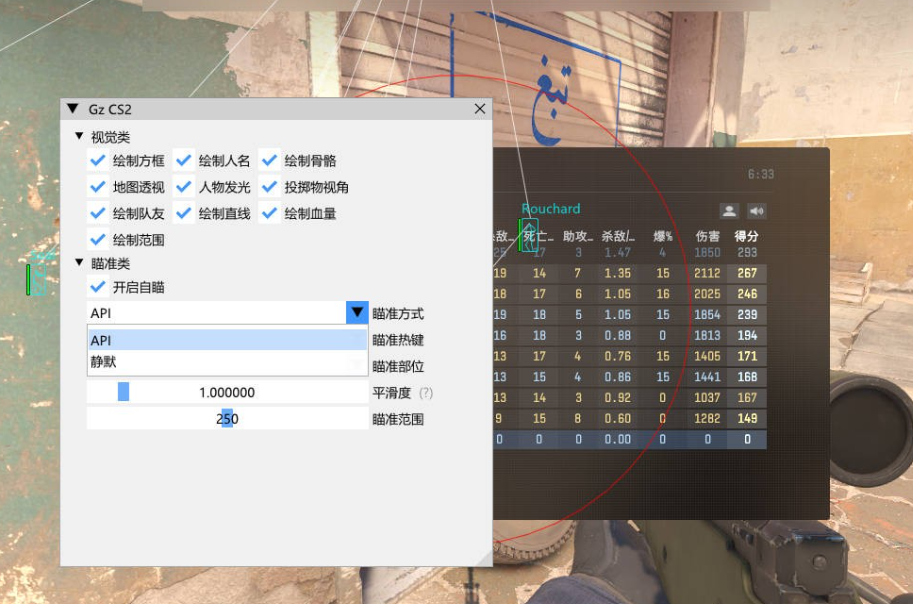
Task: Mute player using the scoreboard speaker icon
Action: click(757, 211)
